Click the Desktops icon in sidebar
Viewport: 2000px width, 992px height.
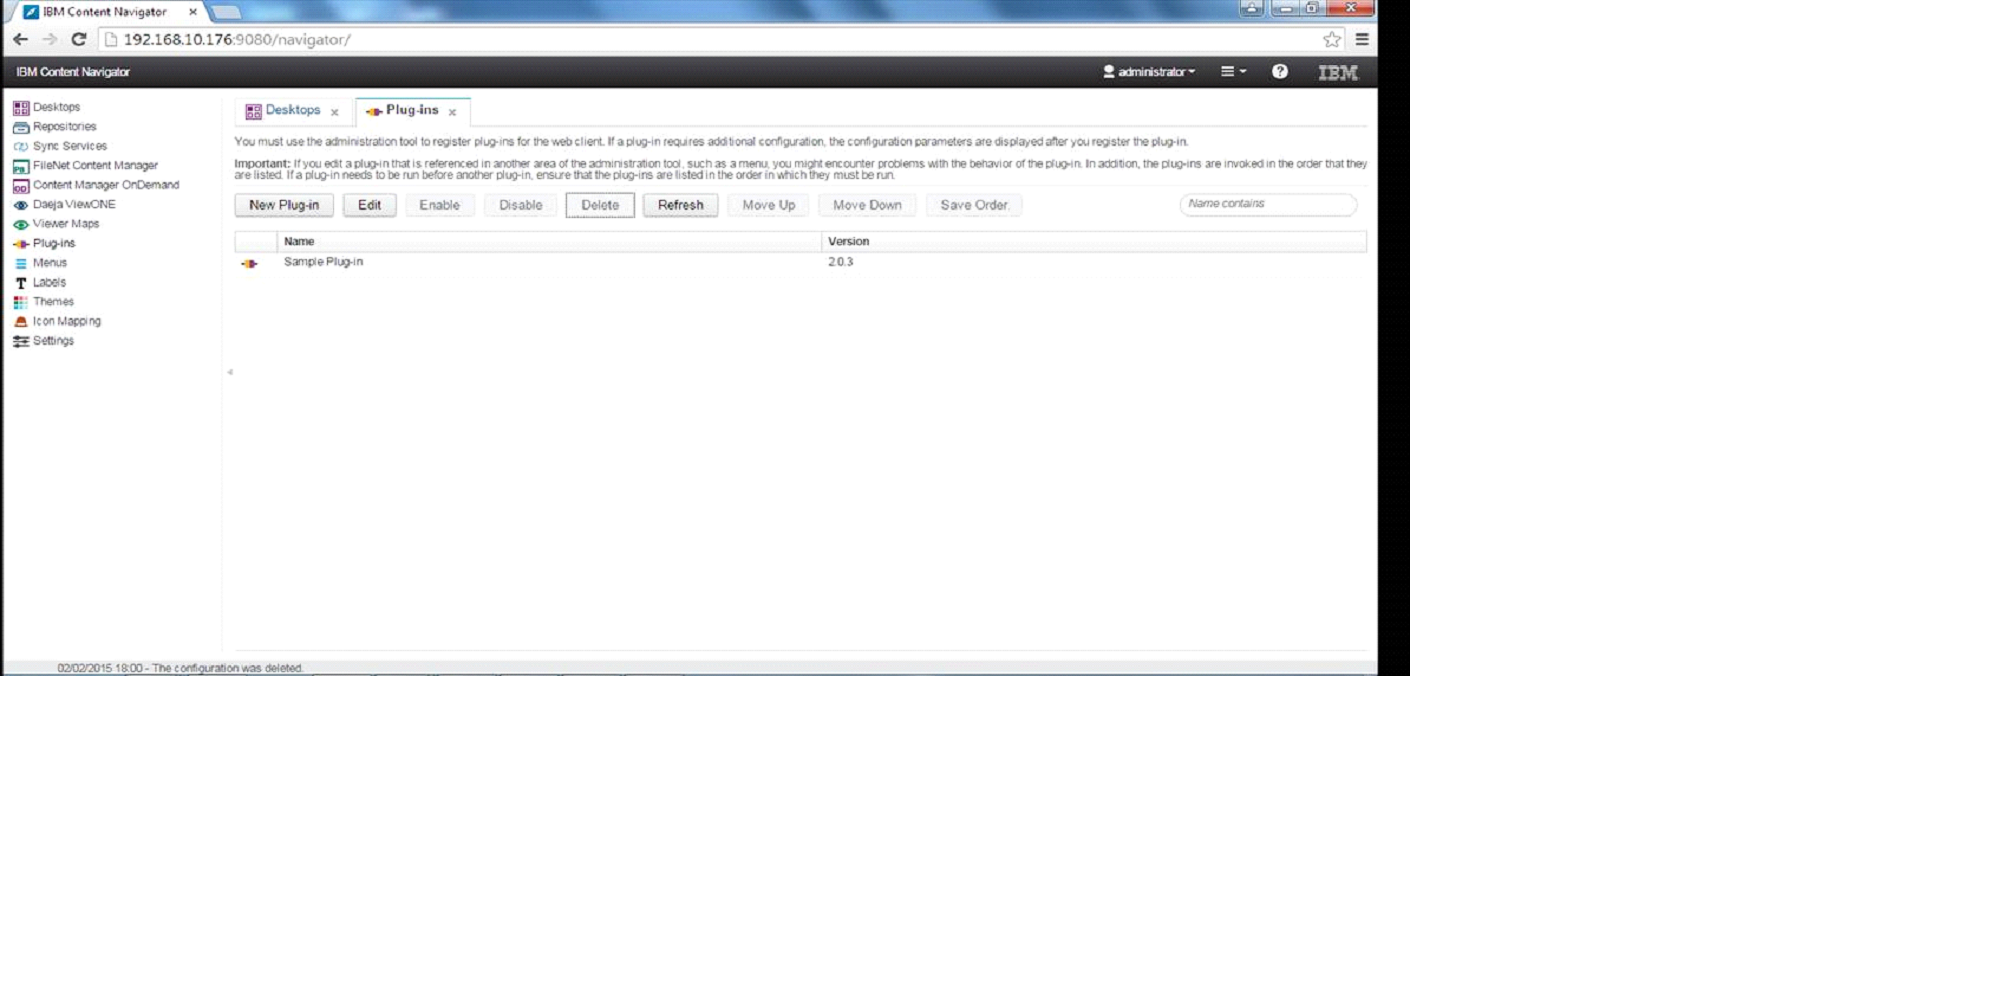[20, 108]
